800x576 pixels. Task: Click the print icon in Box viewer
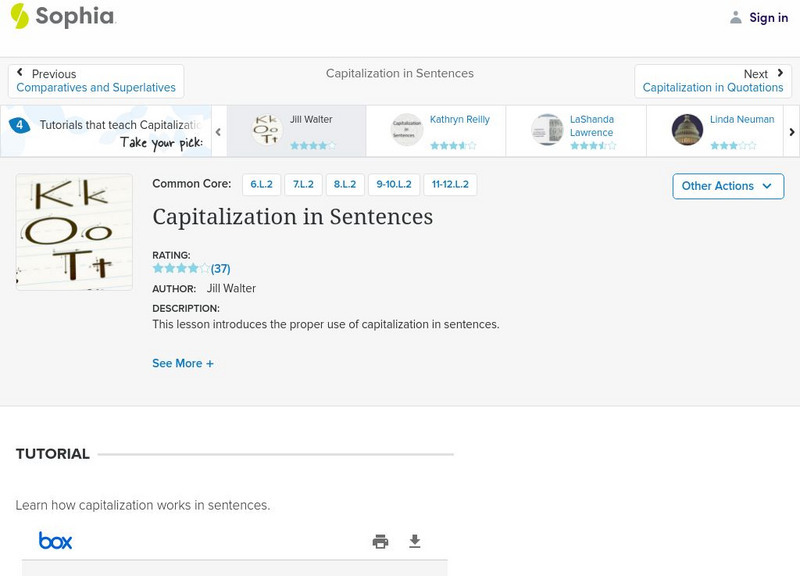point(380,542)
